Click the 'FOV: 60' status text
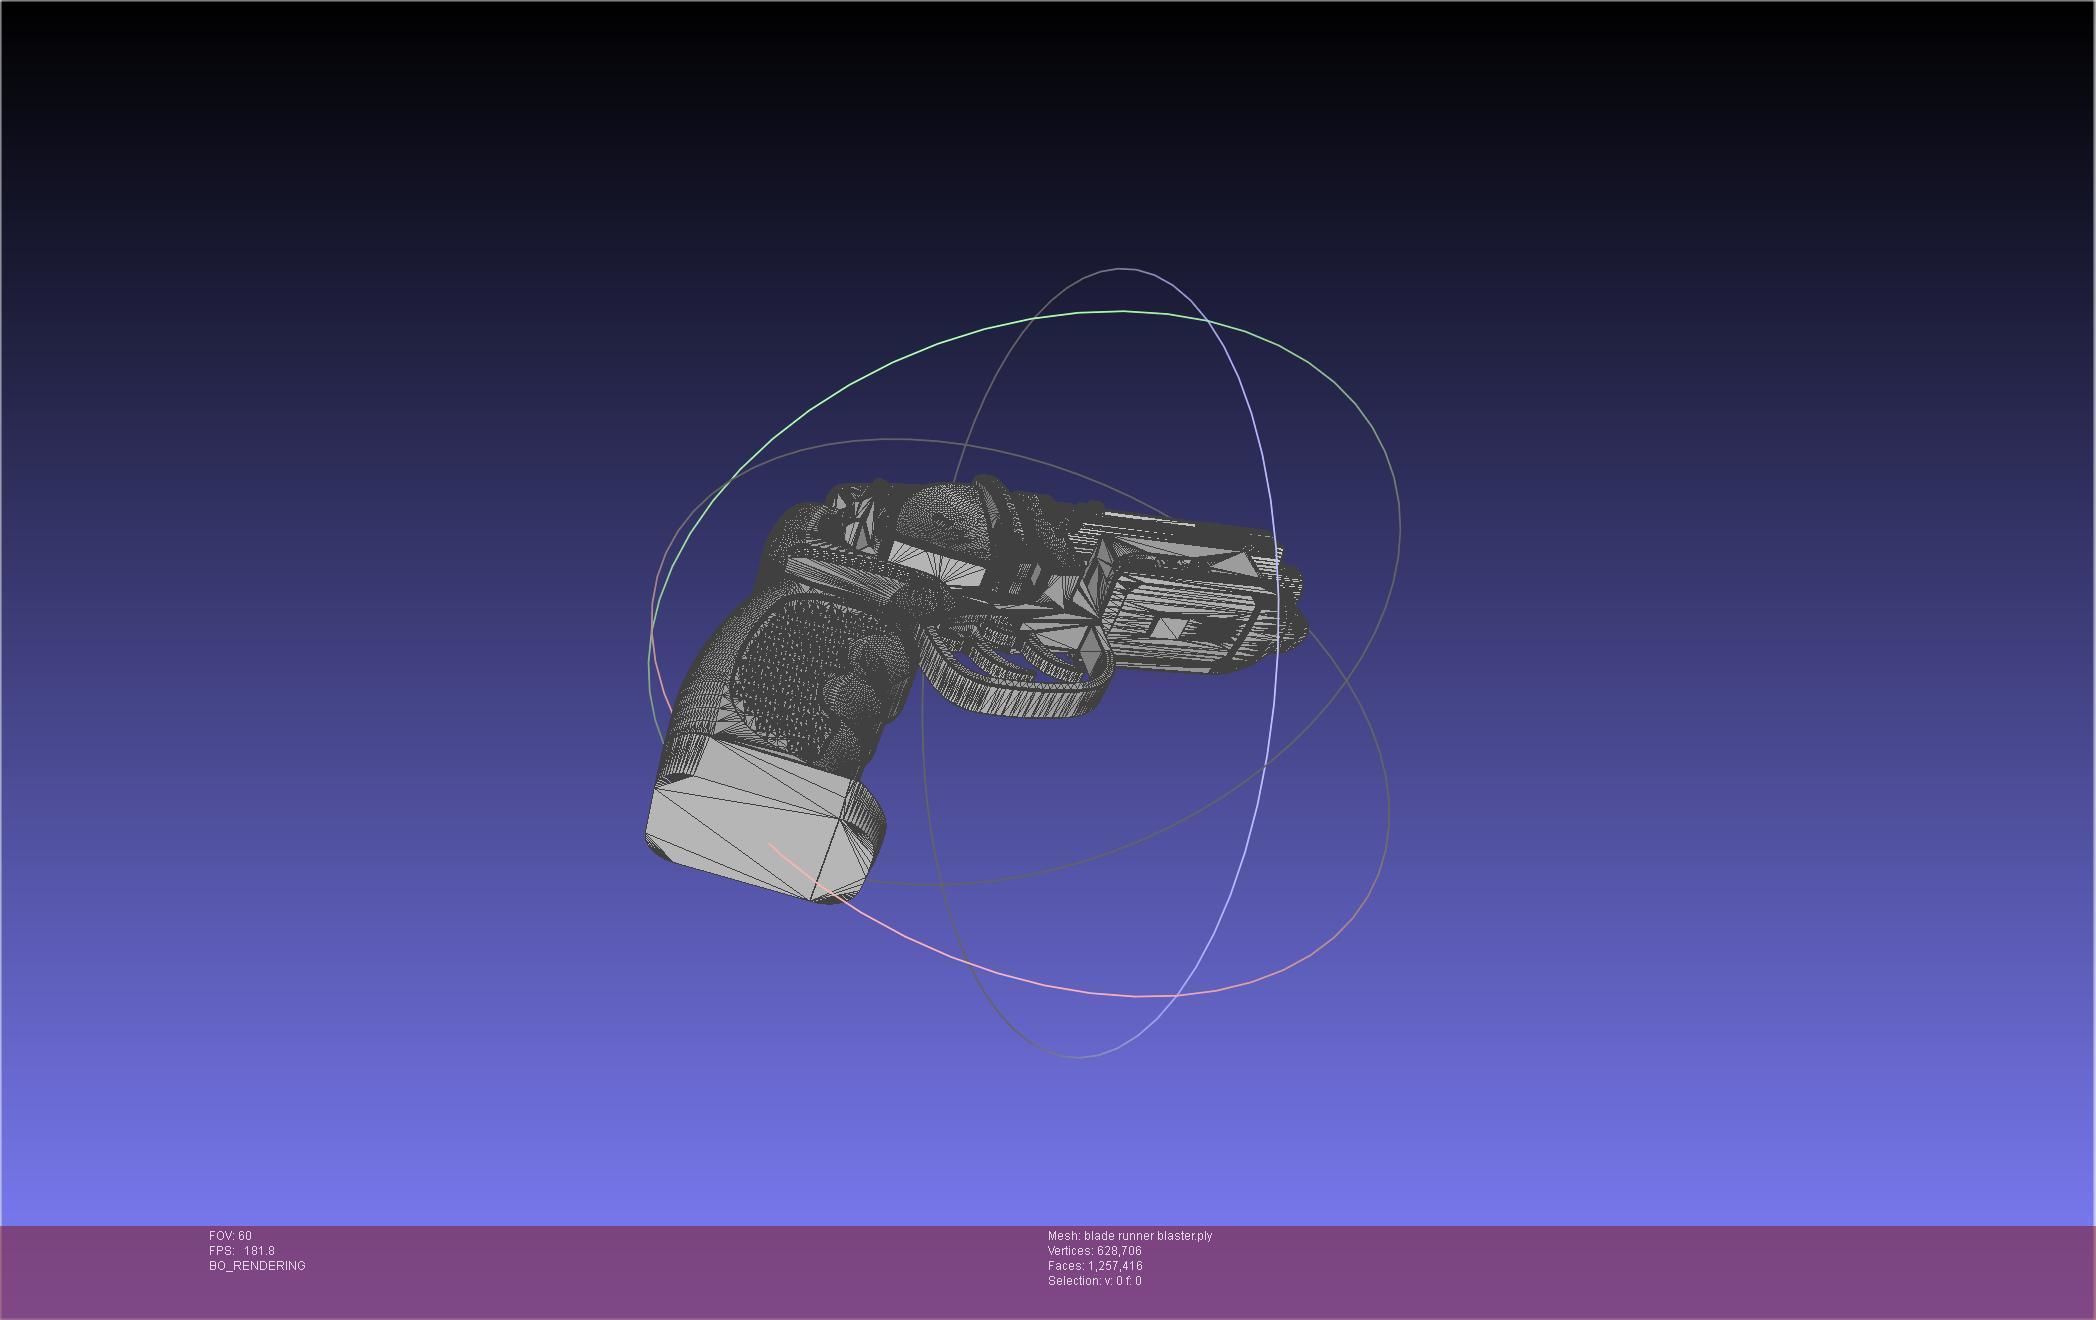The height and width of the screenshot is (1320, 2096). tap(230, 1236)
